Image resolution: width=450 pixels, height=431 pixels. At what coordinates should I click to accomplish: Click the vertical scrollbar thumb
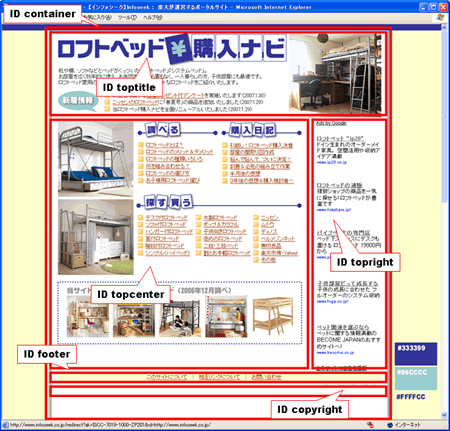point(444,117)
